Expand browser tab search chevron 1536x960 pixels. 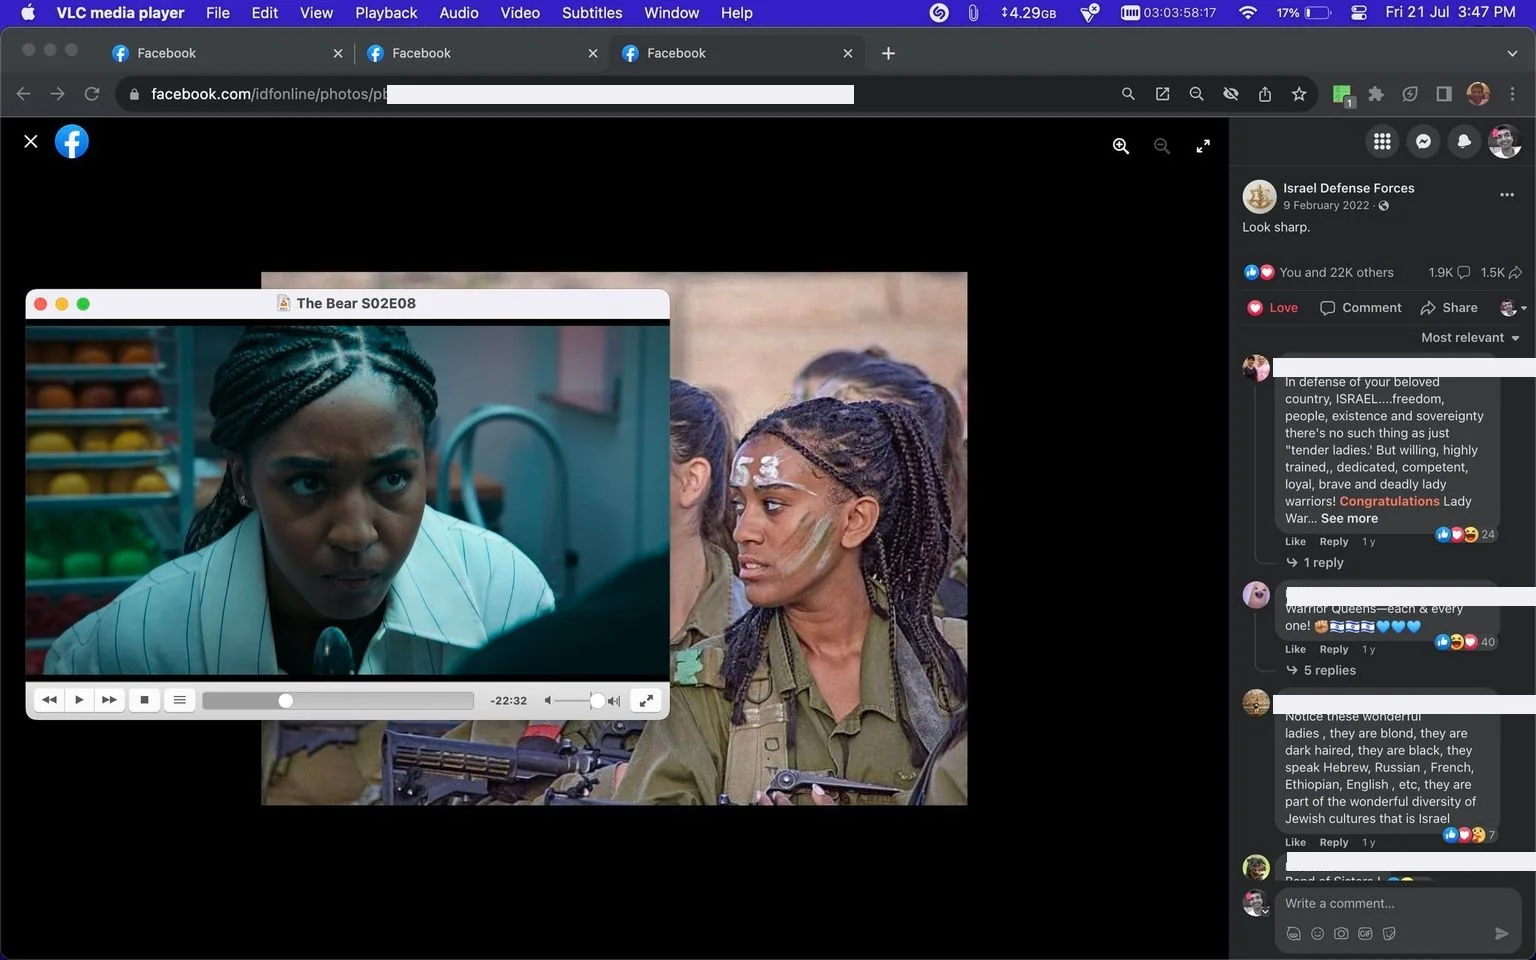pyautogui.click(x=1512, y=53)
